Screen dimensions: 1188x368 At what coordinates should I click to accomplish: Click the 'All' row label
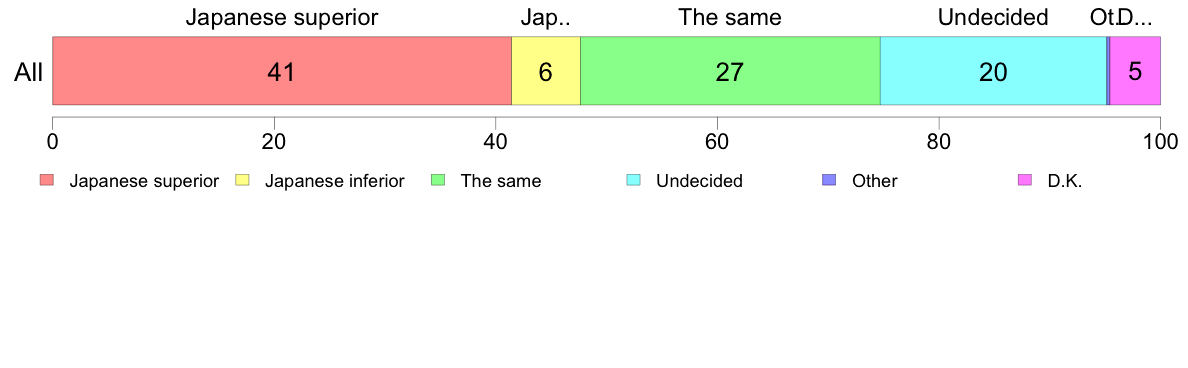point(29,72)
